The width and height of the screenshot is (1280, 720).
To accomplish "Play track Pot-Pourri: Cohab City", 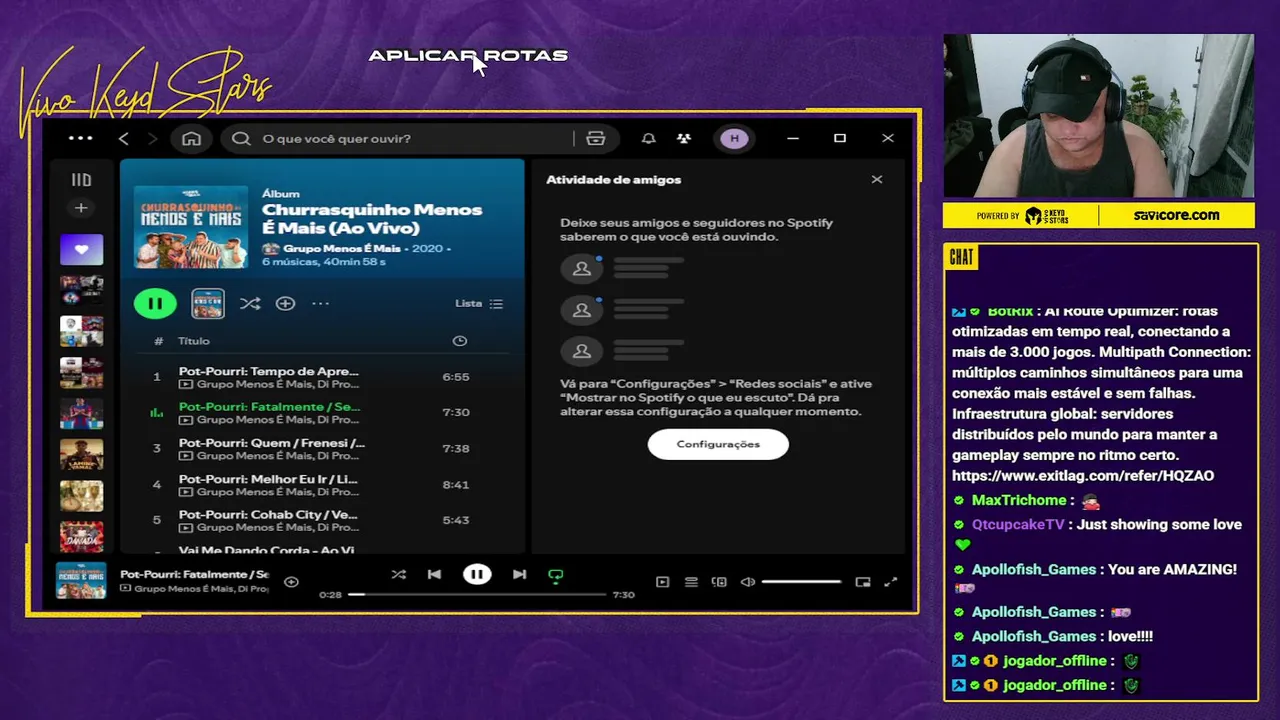I will click(322, 520).
